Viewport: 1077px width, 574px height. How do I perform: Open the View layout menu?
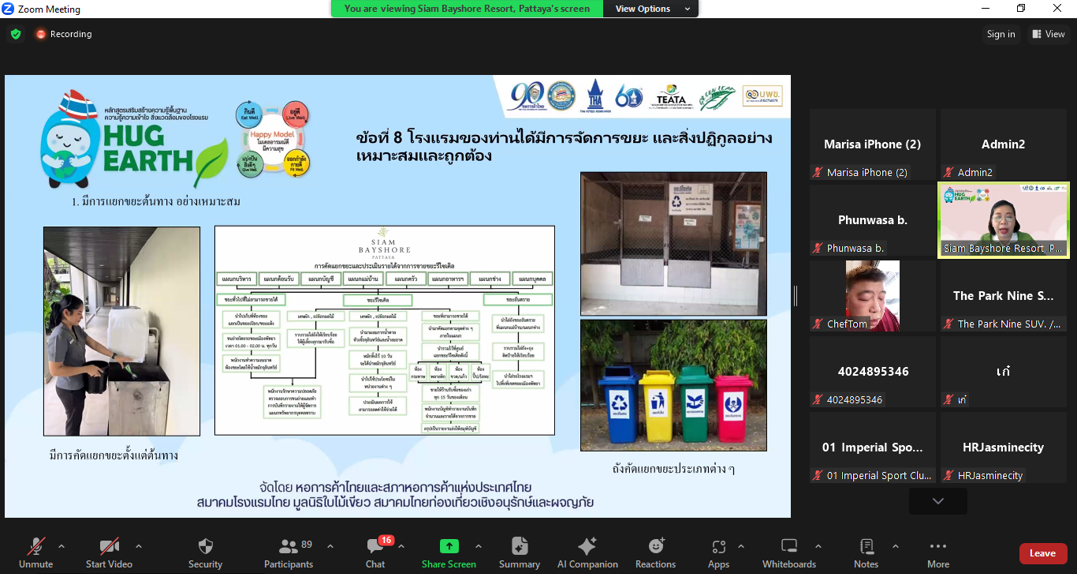click(1051, 34)
